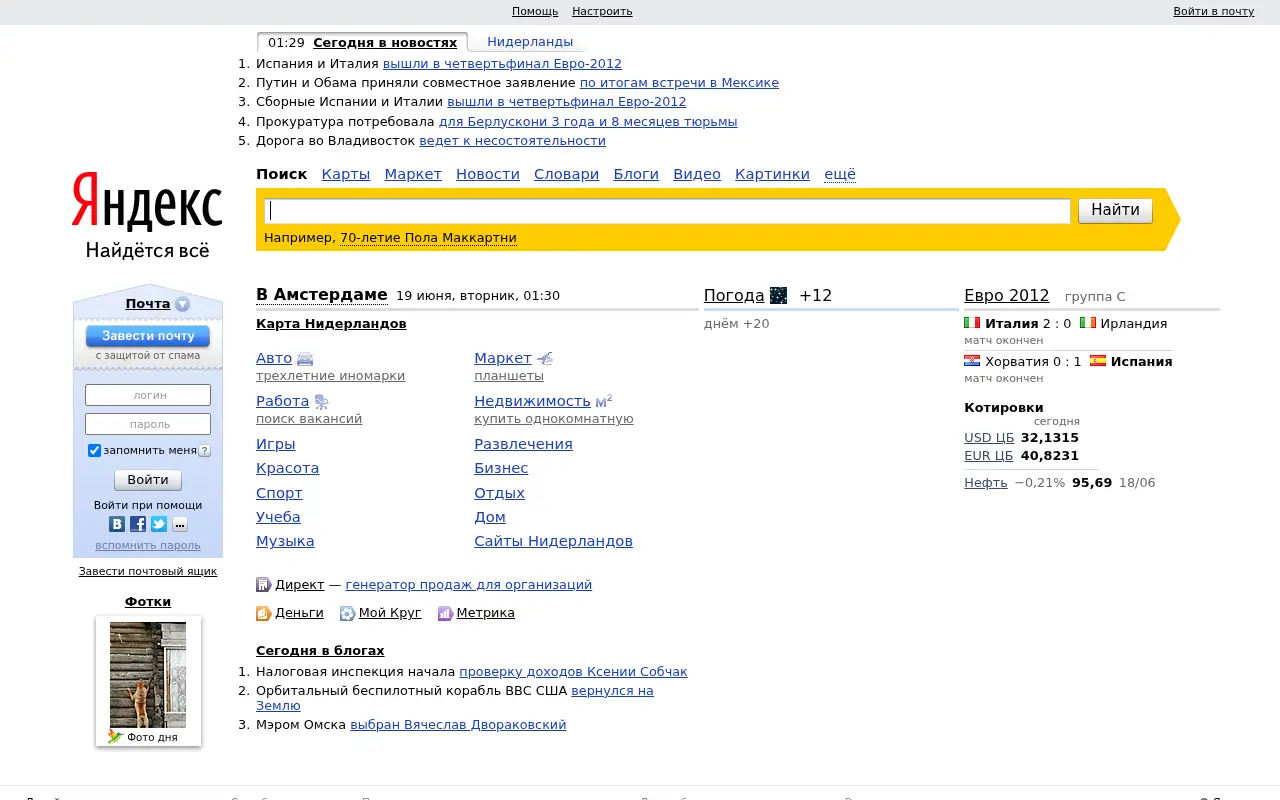
Task: Click the car icon beside Авто
Action: (305, 358)
